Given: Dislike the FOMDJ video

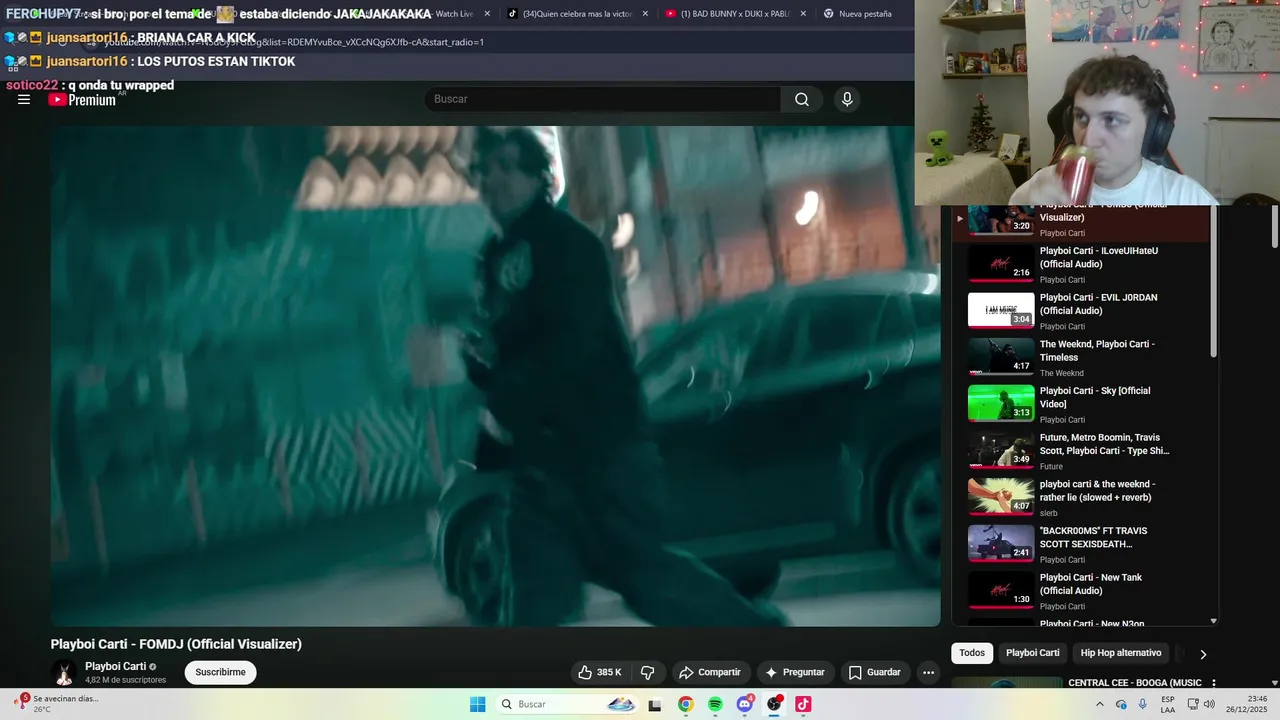Looking at the screenshot, I should 647,672.
